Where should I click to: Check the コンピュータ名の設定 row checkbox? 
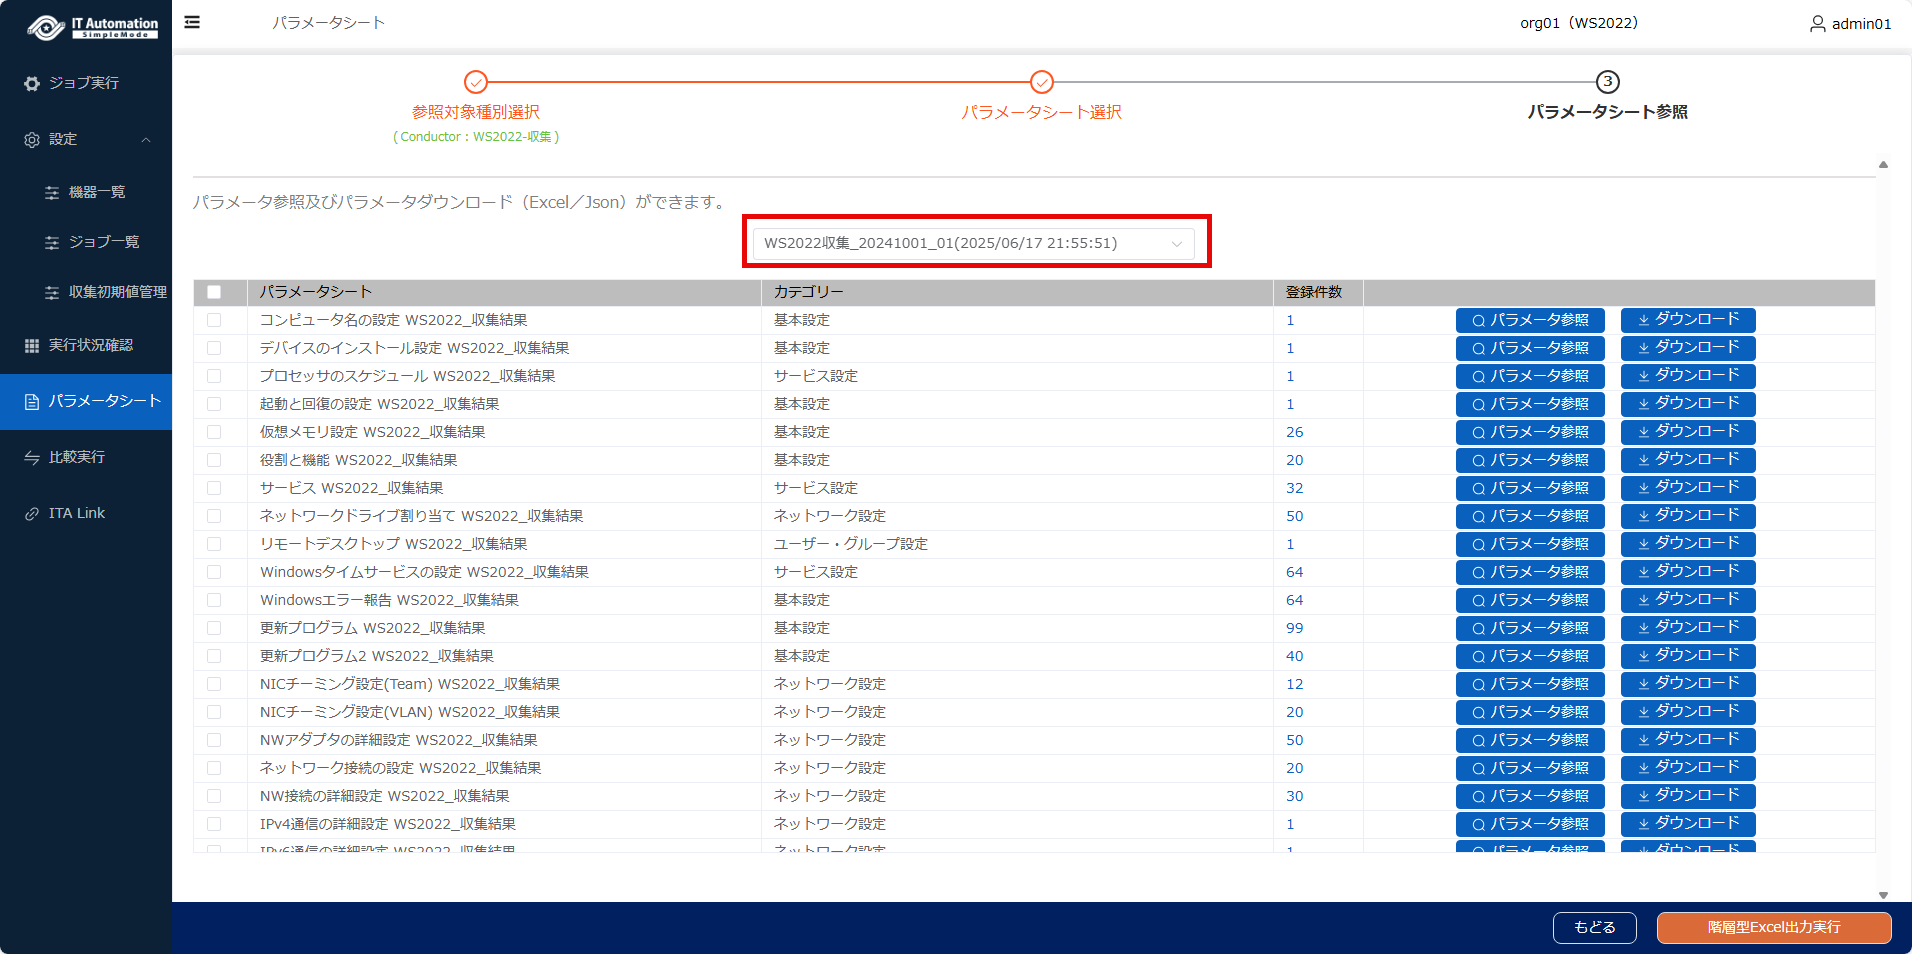pyautogui.click(x=214, y=320)
